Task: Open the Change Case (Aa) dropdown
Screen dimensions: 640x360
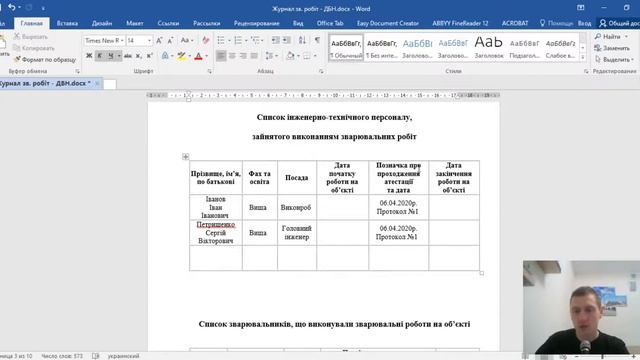Action: [x=187, y=40]
